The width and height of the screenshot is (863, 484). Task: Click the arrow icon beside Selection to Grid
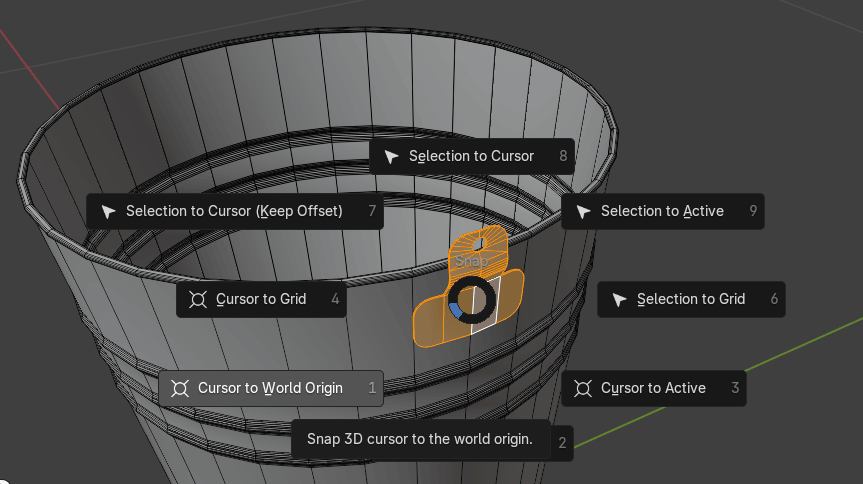619,299
